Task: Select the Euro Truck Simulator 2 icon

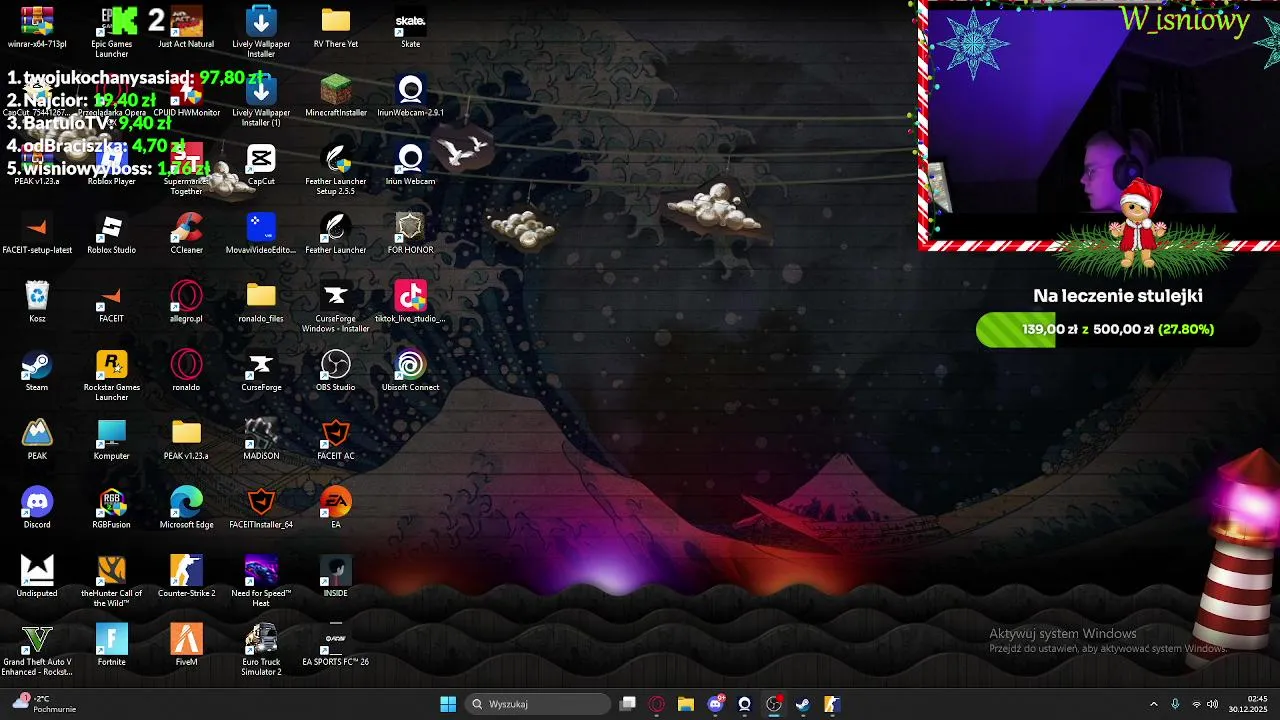Action: pos(261,650)
